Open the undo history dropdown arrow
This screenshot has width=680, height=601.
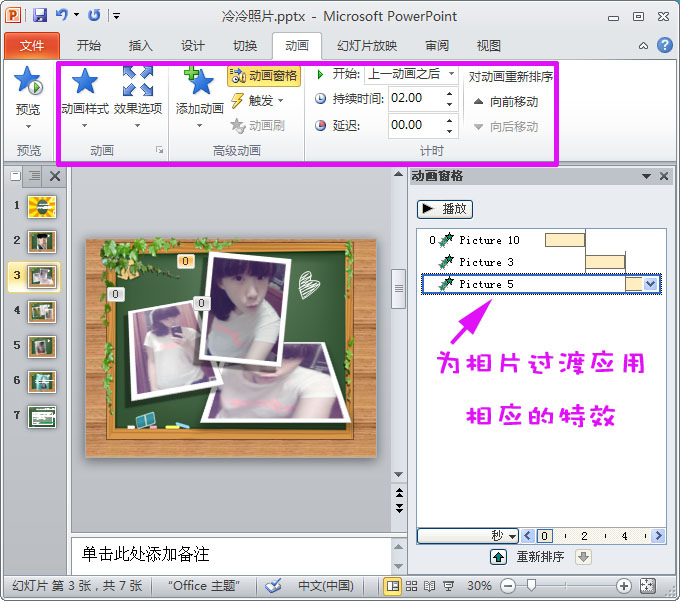pos(76,15)
